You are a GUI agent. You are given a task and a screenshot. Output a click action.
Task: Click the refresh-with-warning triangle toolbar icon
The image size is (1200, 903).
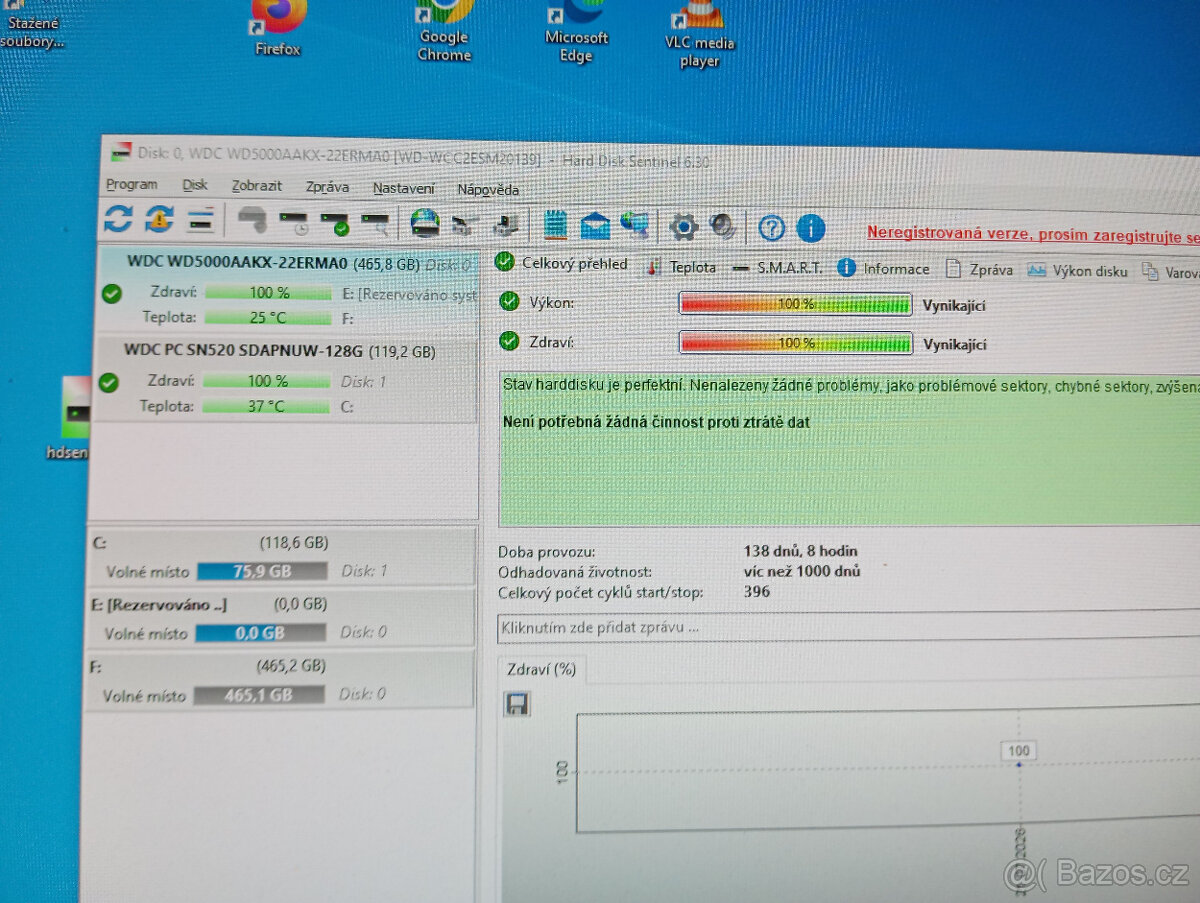(159, 218)
